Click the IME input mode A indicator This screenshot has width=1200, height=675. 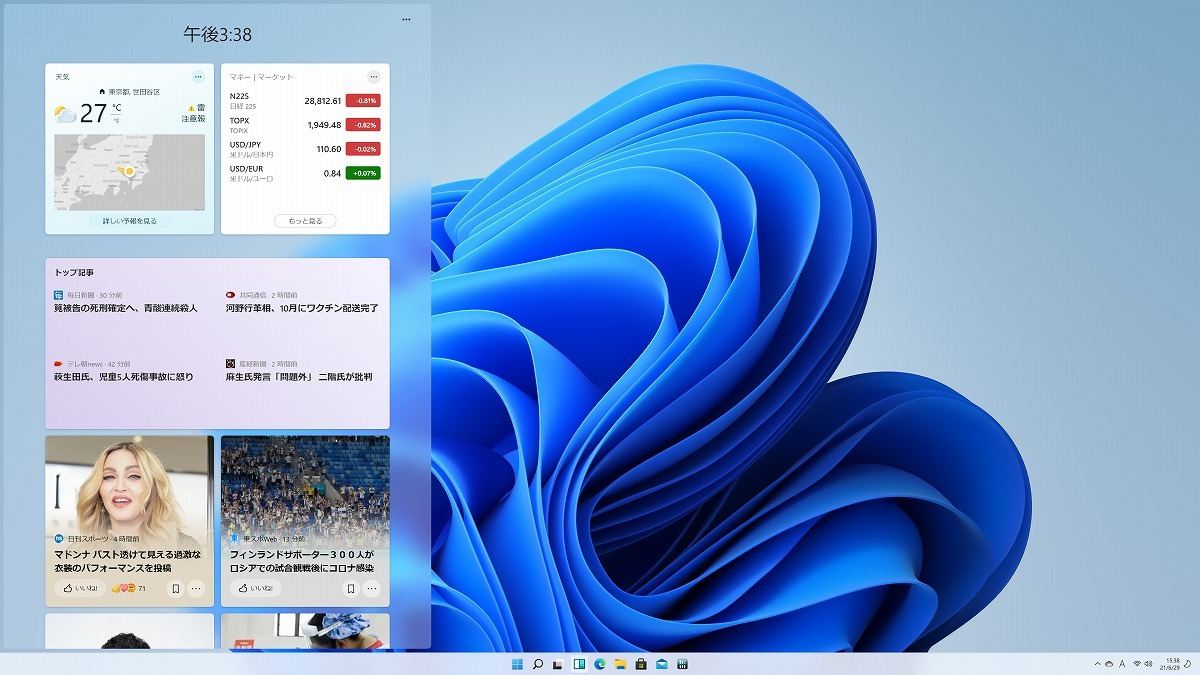pyautogui.click(x=1122, y=664)
